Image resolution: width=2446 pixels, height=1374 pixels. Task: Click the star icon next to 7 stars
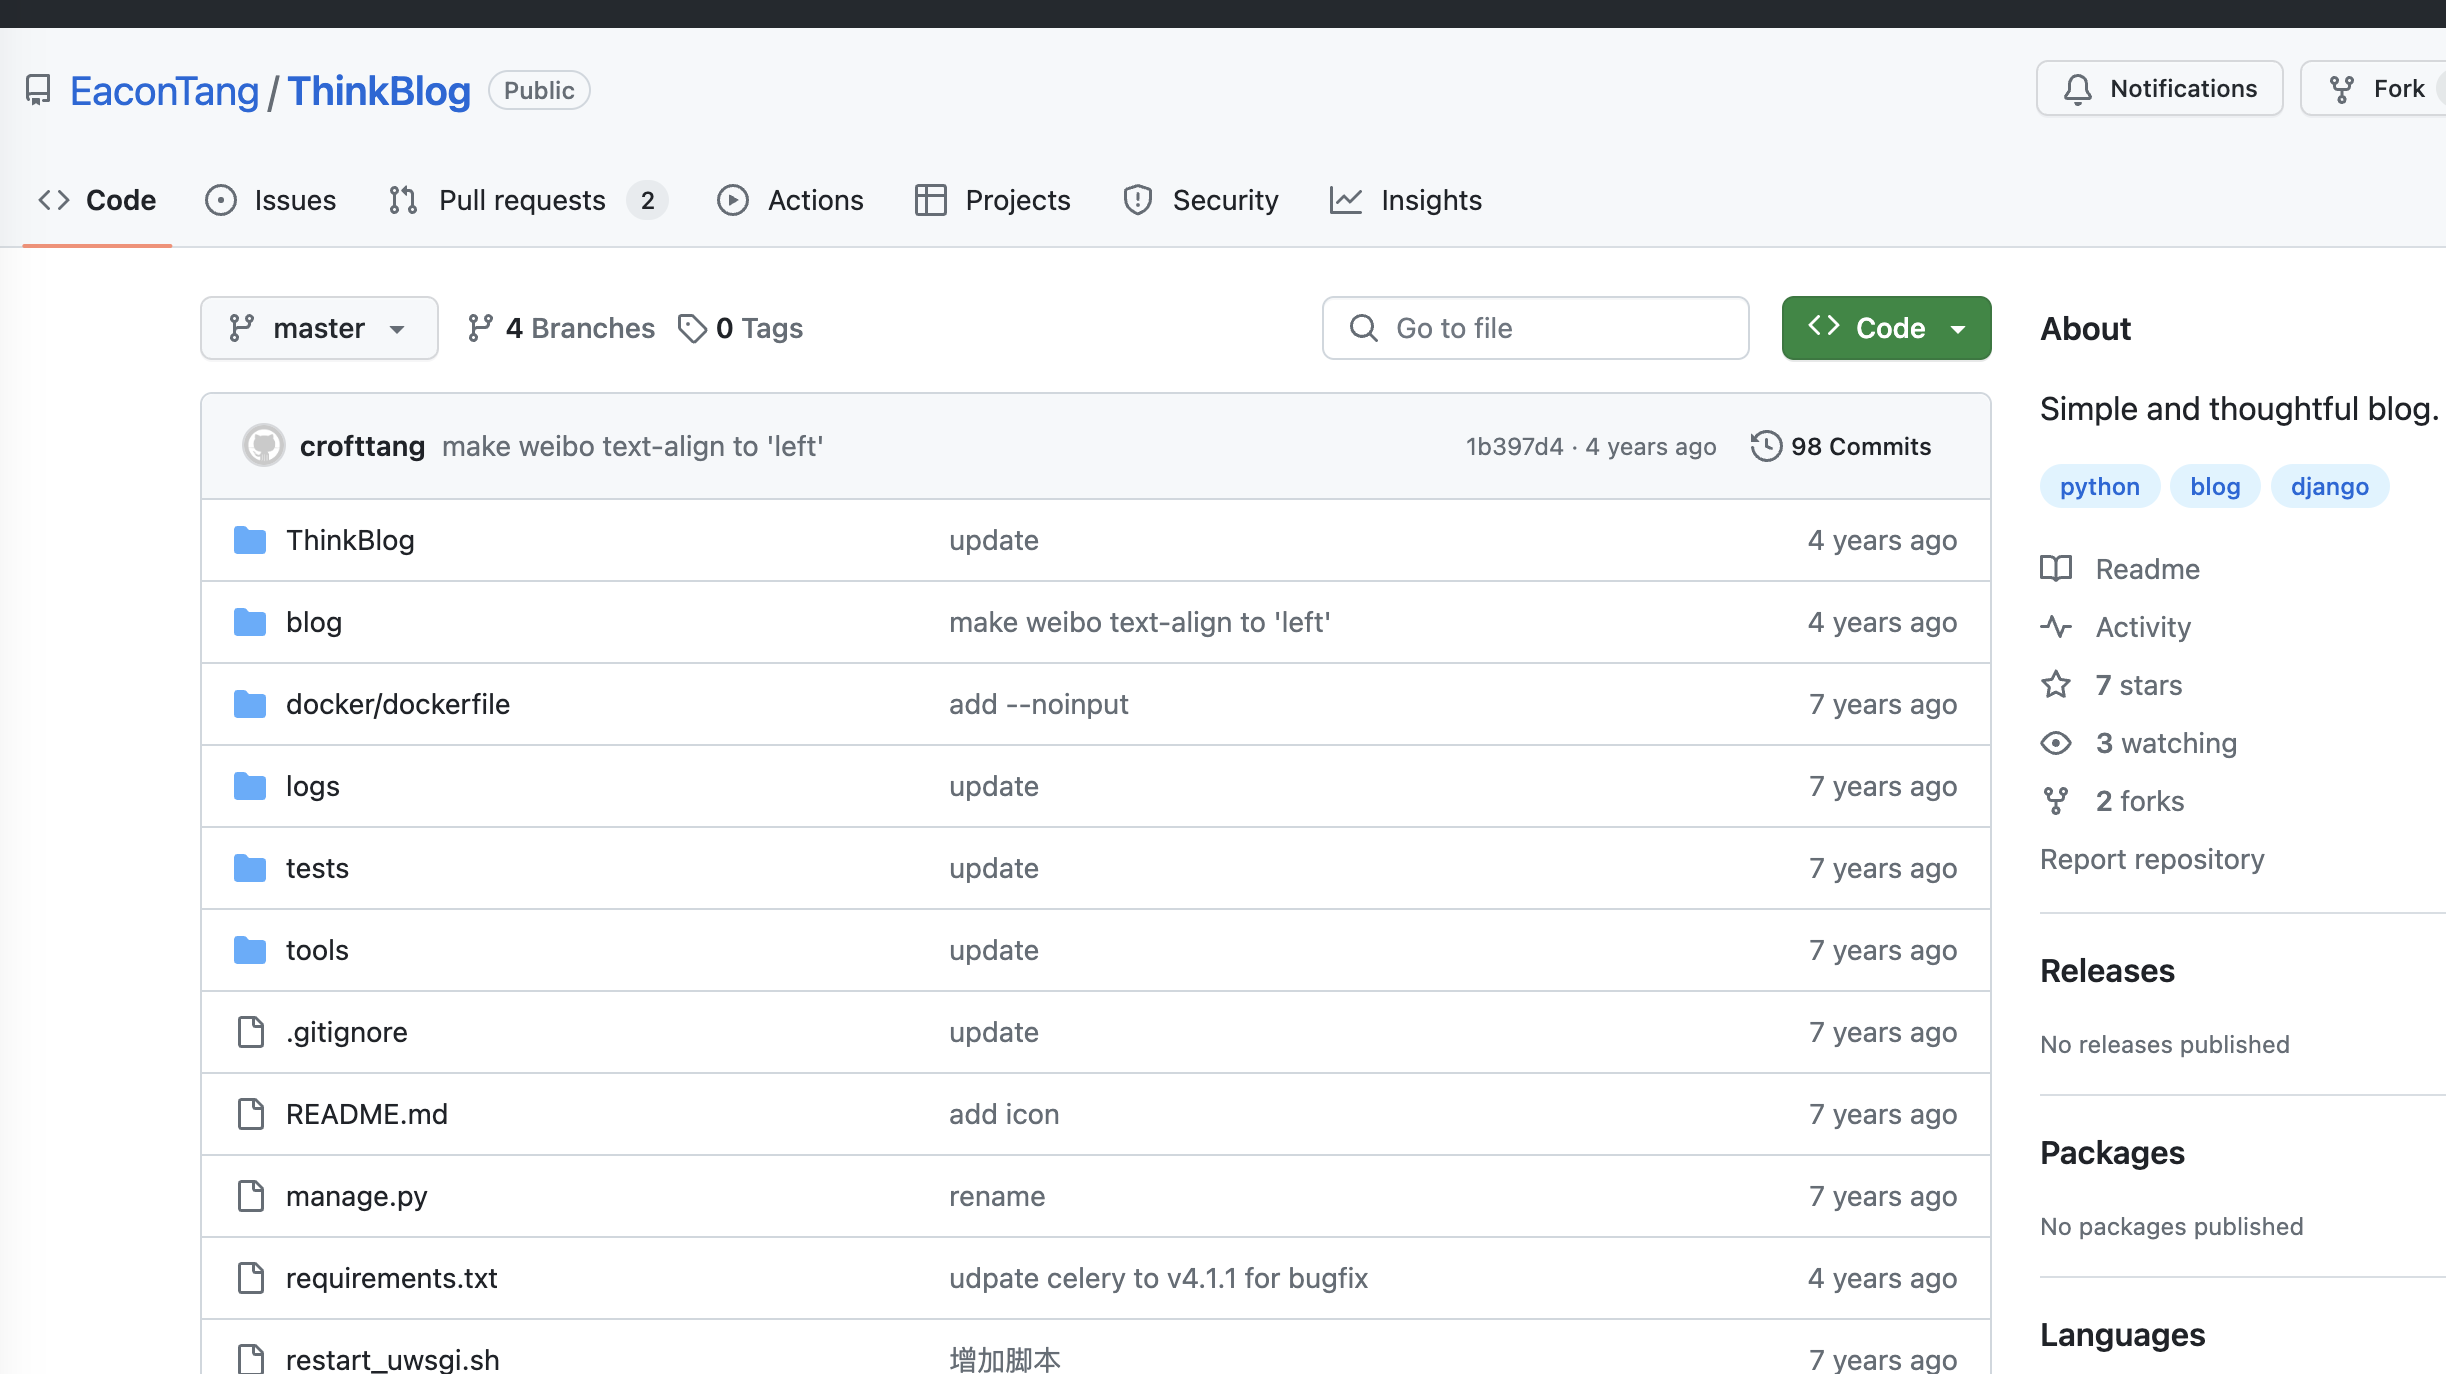(2056, 685)
